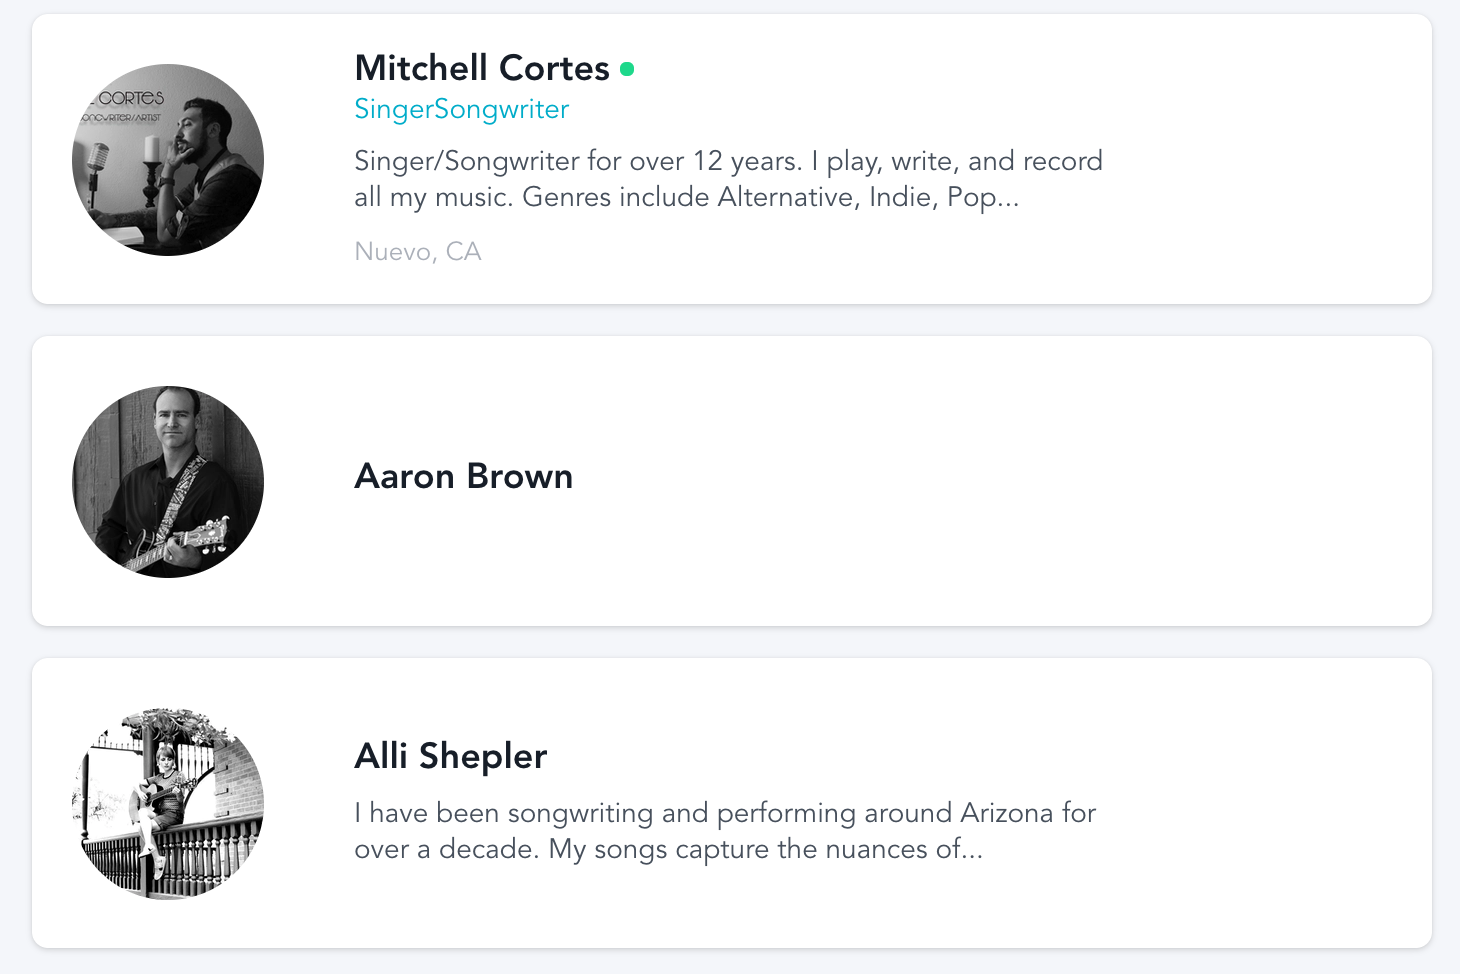Click the green online status dot
Image resolution: width=1460 pixels, height=974 pixels.
point(627,69)
